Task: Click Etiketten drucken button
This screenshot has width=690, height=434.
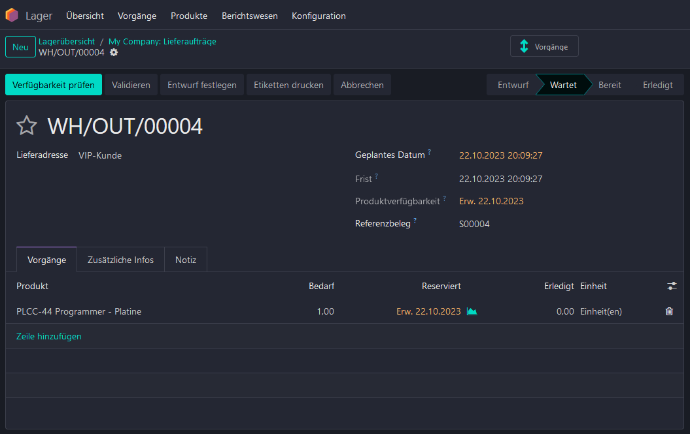Action: [x=288, y=85]
